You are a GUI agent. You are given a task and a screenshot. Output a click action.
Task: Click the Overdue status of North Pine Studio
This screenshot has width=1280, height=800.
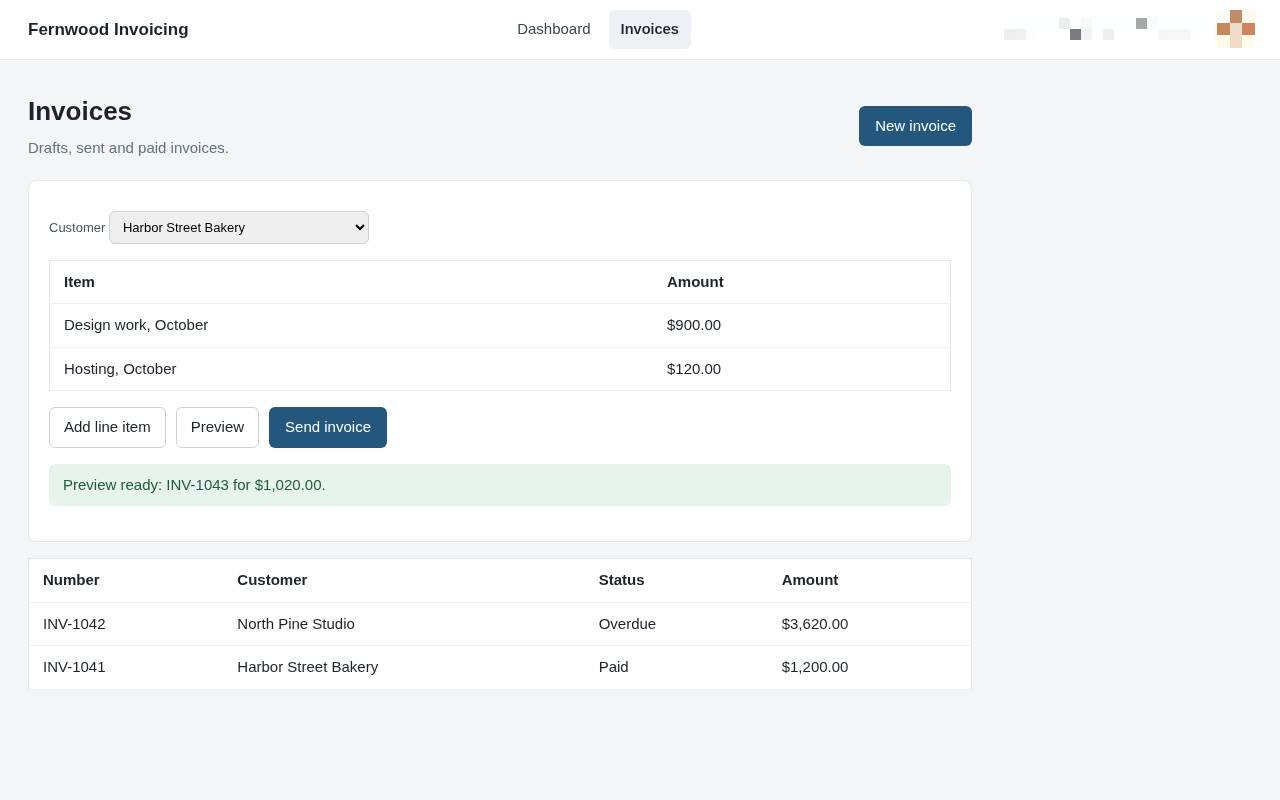(x=627, y=624)
